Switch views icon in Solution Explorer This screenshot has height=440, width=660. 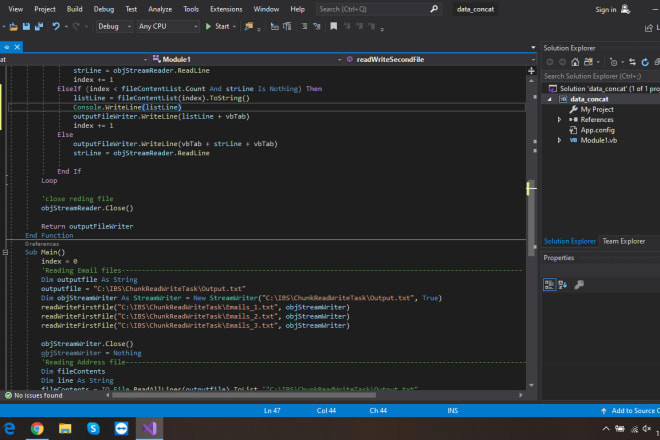pos(588,62)
